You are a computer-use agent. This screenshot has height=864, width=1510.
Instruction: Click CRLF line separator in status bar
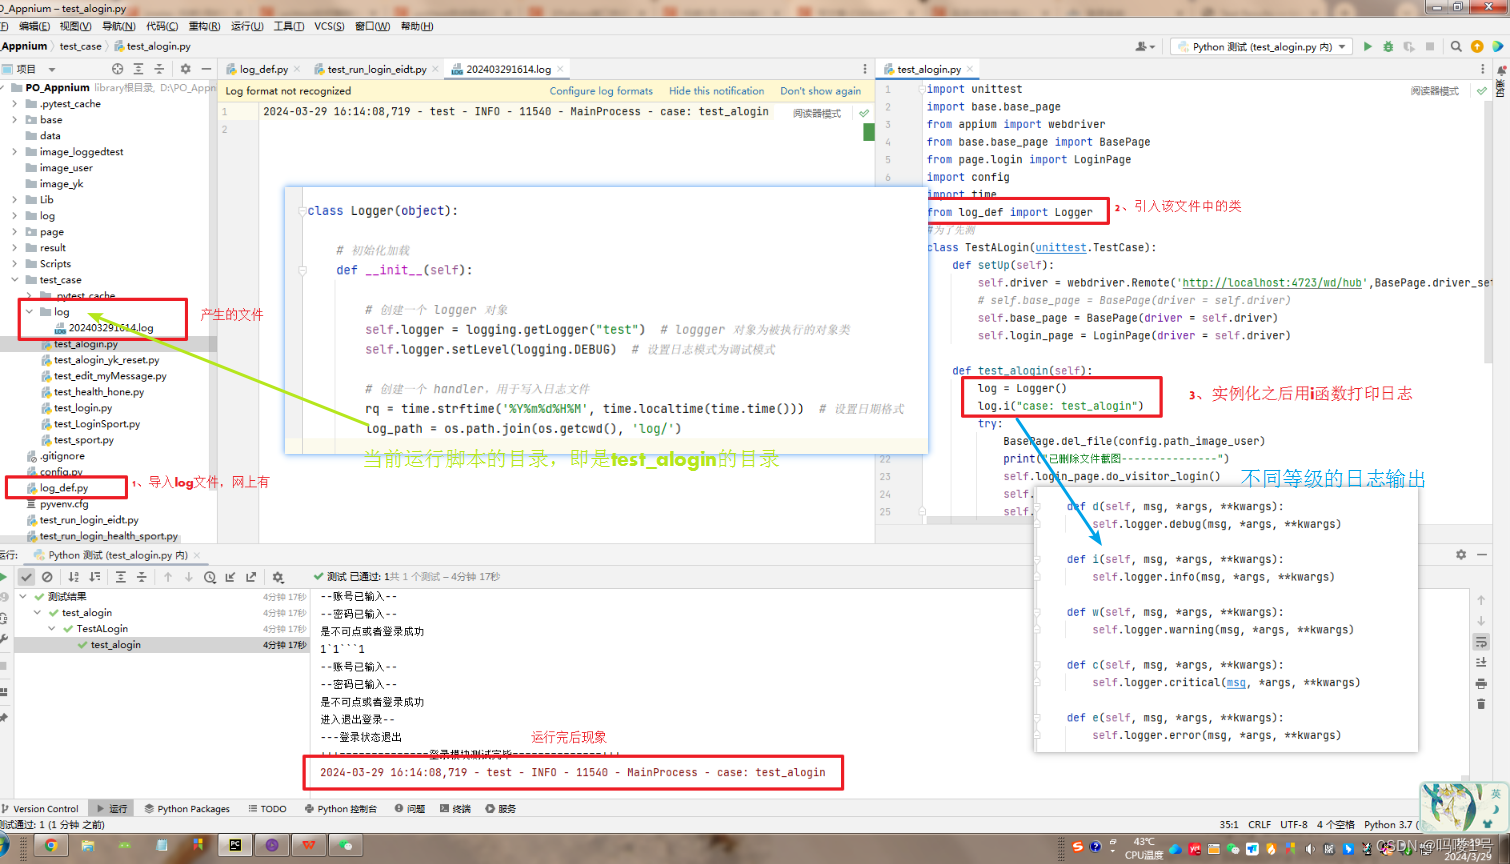1260,825
